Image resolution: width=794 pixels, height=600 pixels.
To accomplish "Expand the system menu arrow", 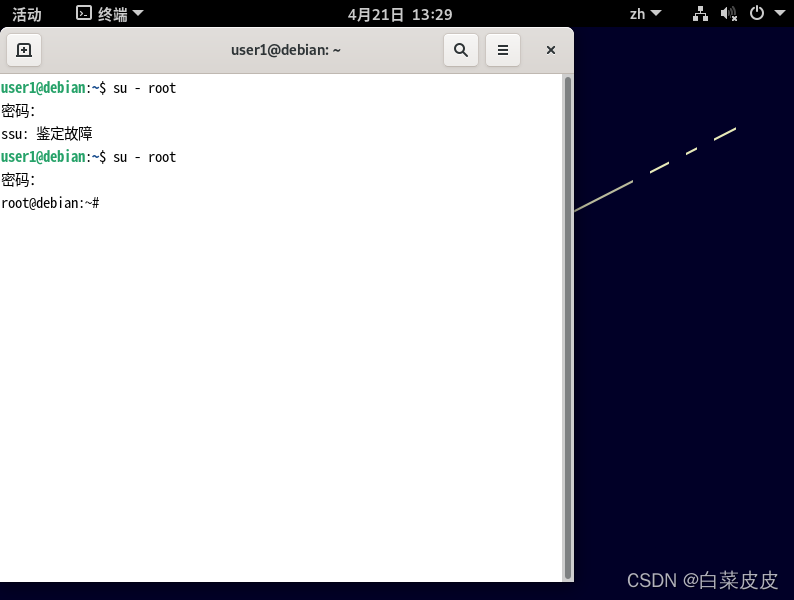I will coord(780,13).
